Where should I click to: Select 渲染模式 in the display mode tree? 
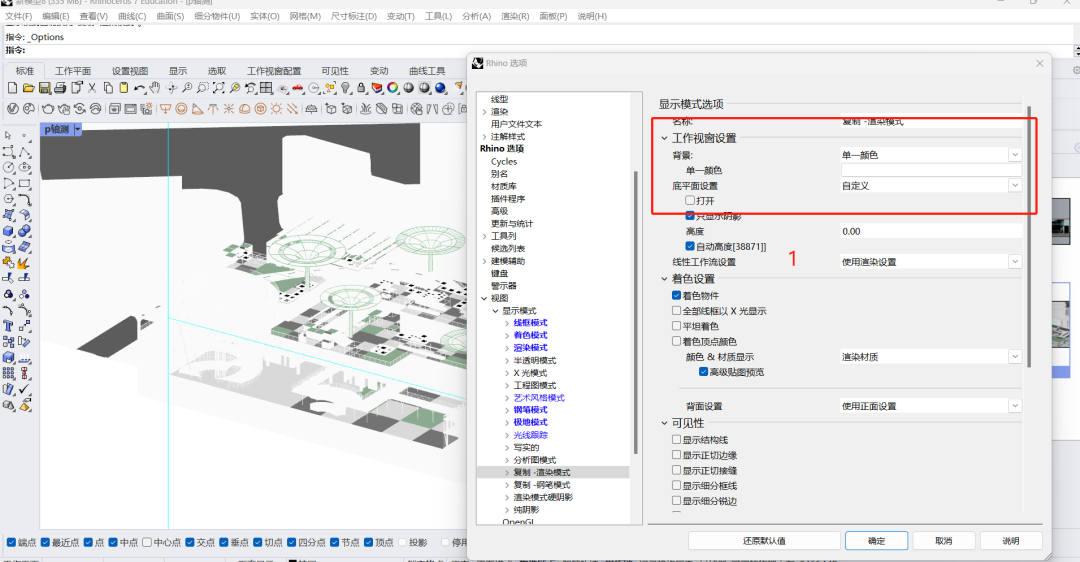tap(530, 348)
